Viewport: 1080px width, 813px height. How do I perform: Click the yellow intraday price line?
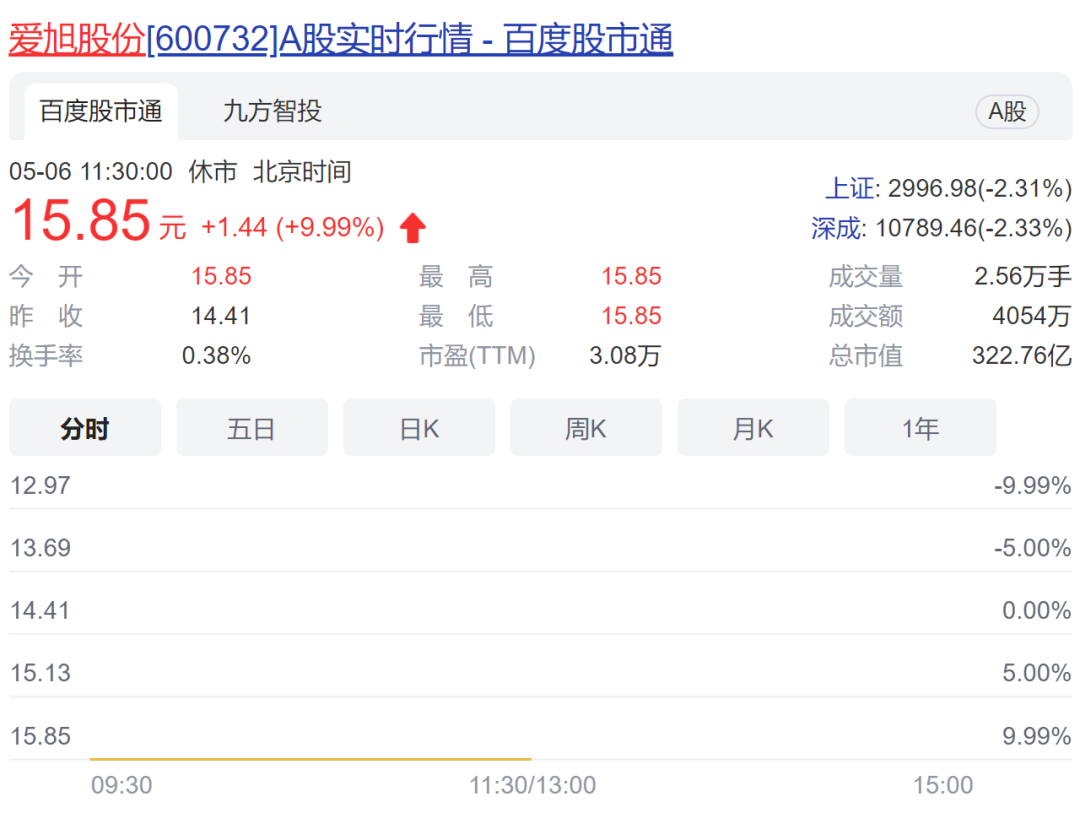click(x=310, y=759)
